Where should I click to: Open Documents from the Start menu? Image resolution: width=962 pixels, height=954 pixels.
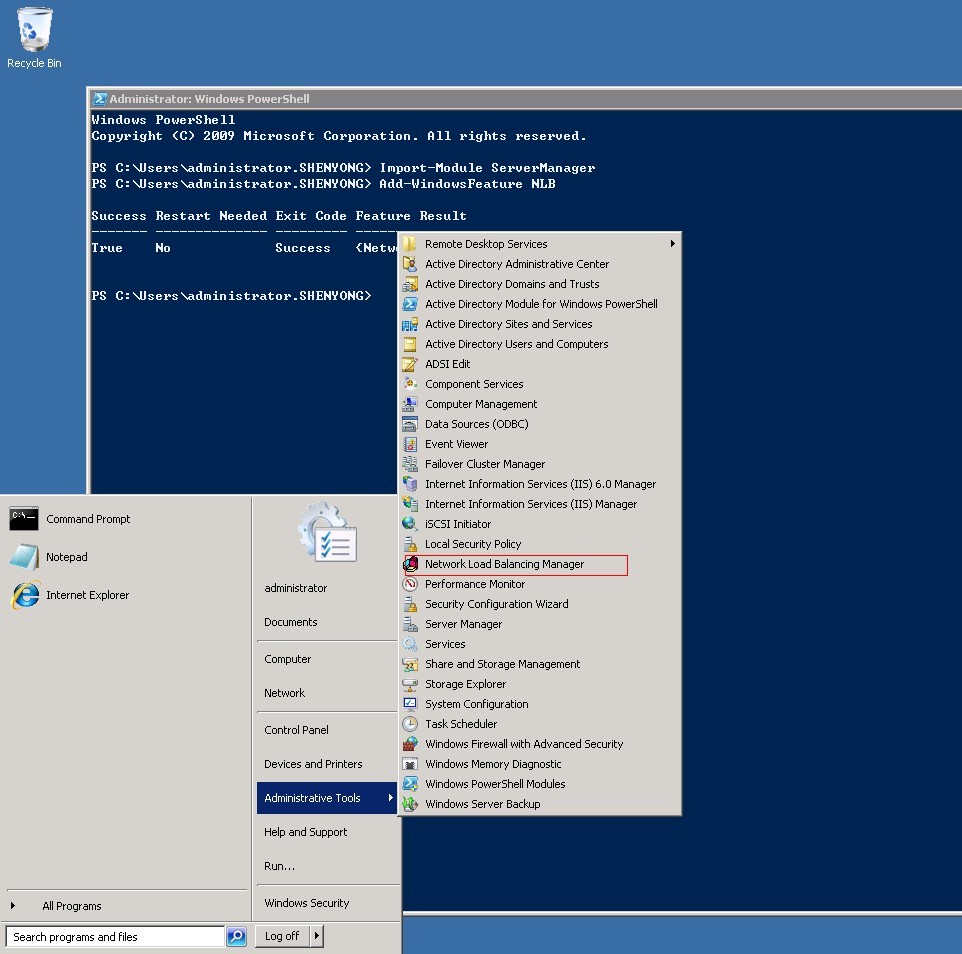[291, 622]
